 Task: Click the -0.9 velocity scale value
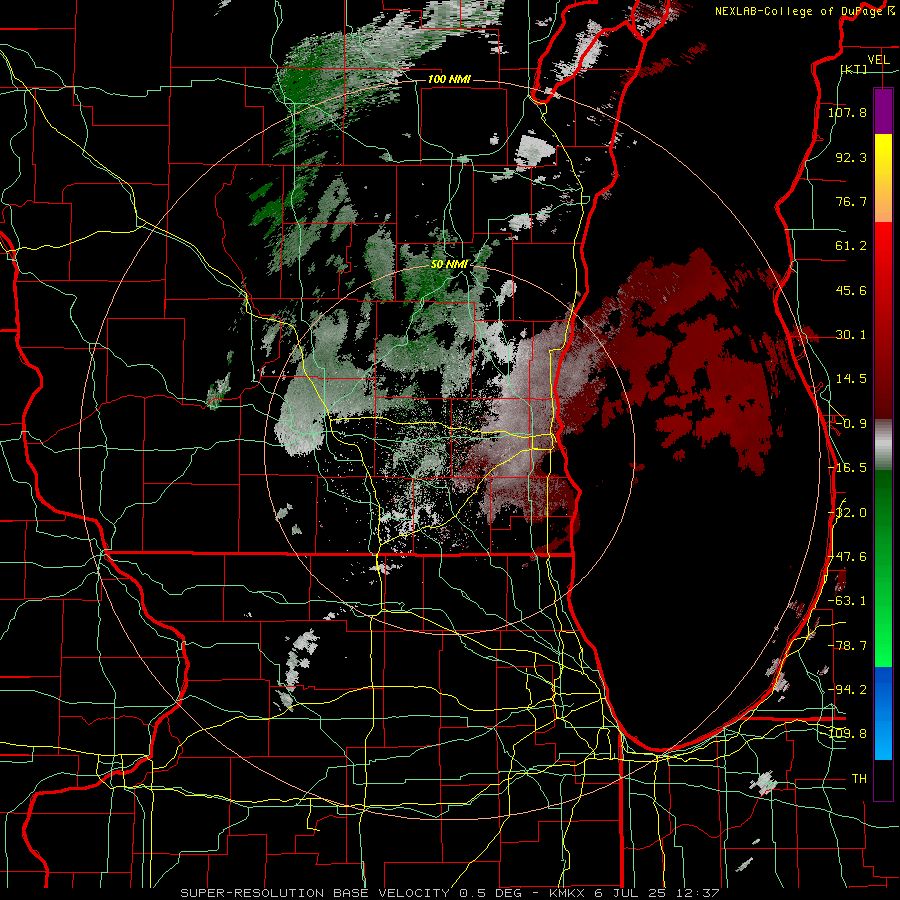(851, 424)
